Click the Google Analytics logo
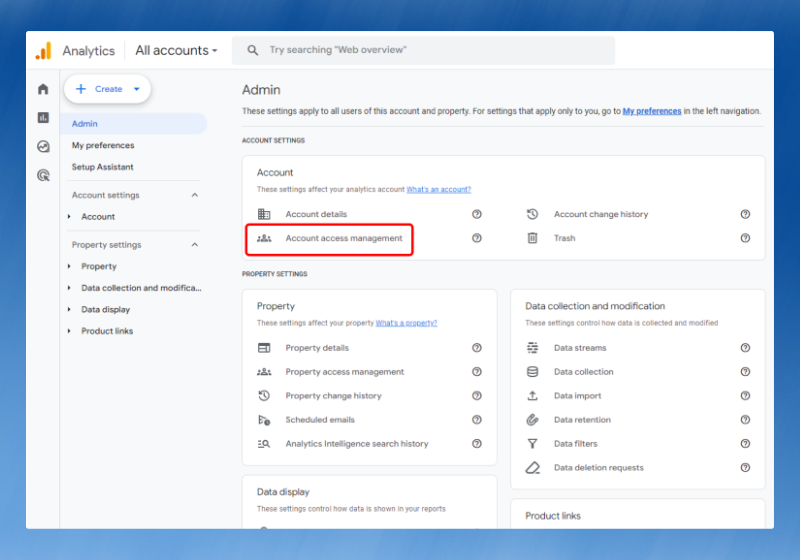 tap(43, 50)
